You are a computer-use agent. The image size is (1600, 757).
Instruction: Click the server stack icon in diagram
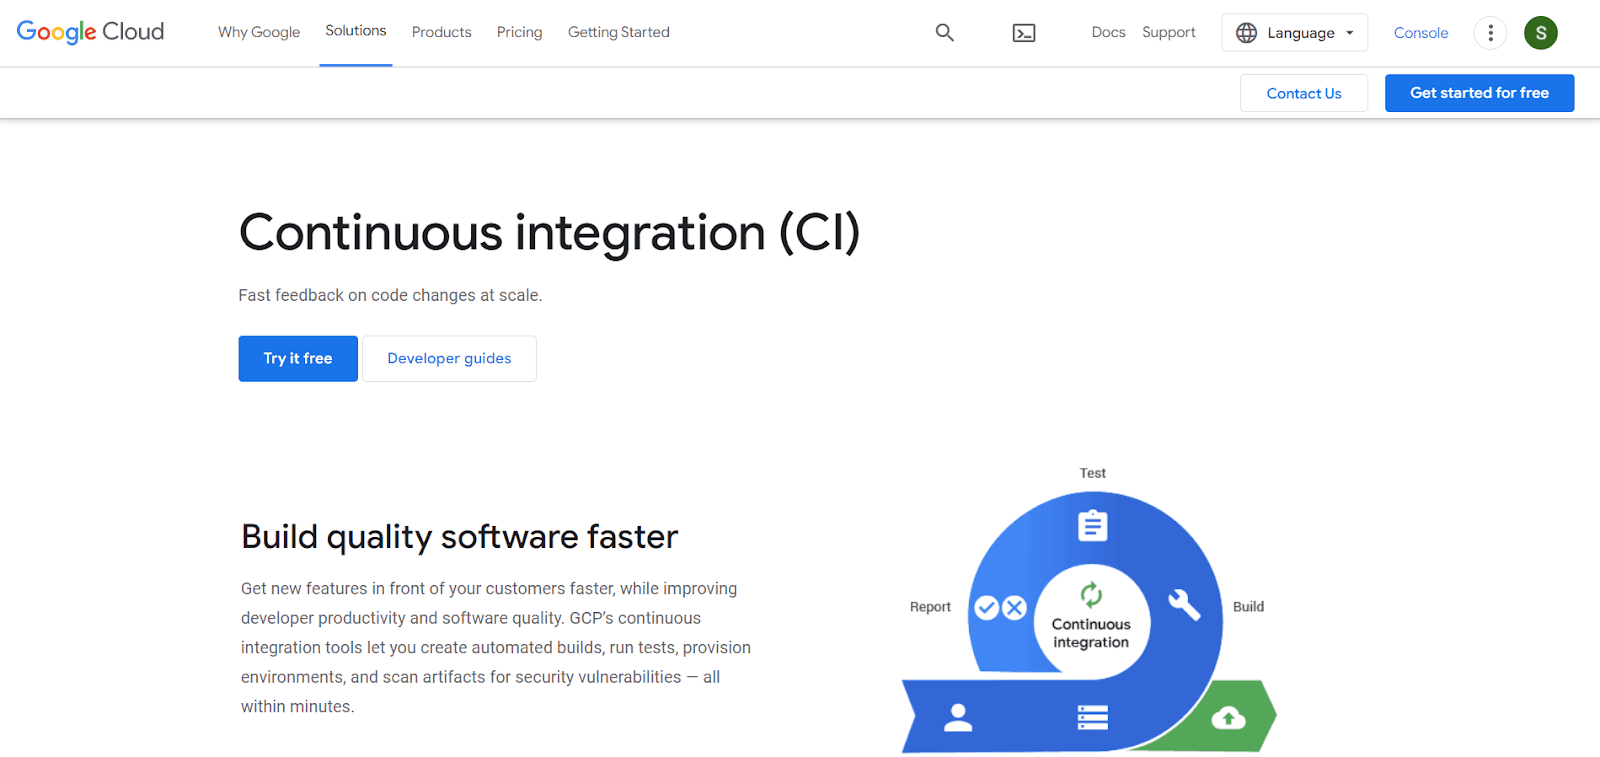pyautogui.click(x=1092, y=717)
